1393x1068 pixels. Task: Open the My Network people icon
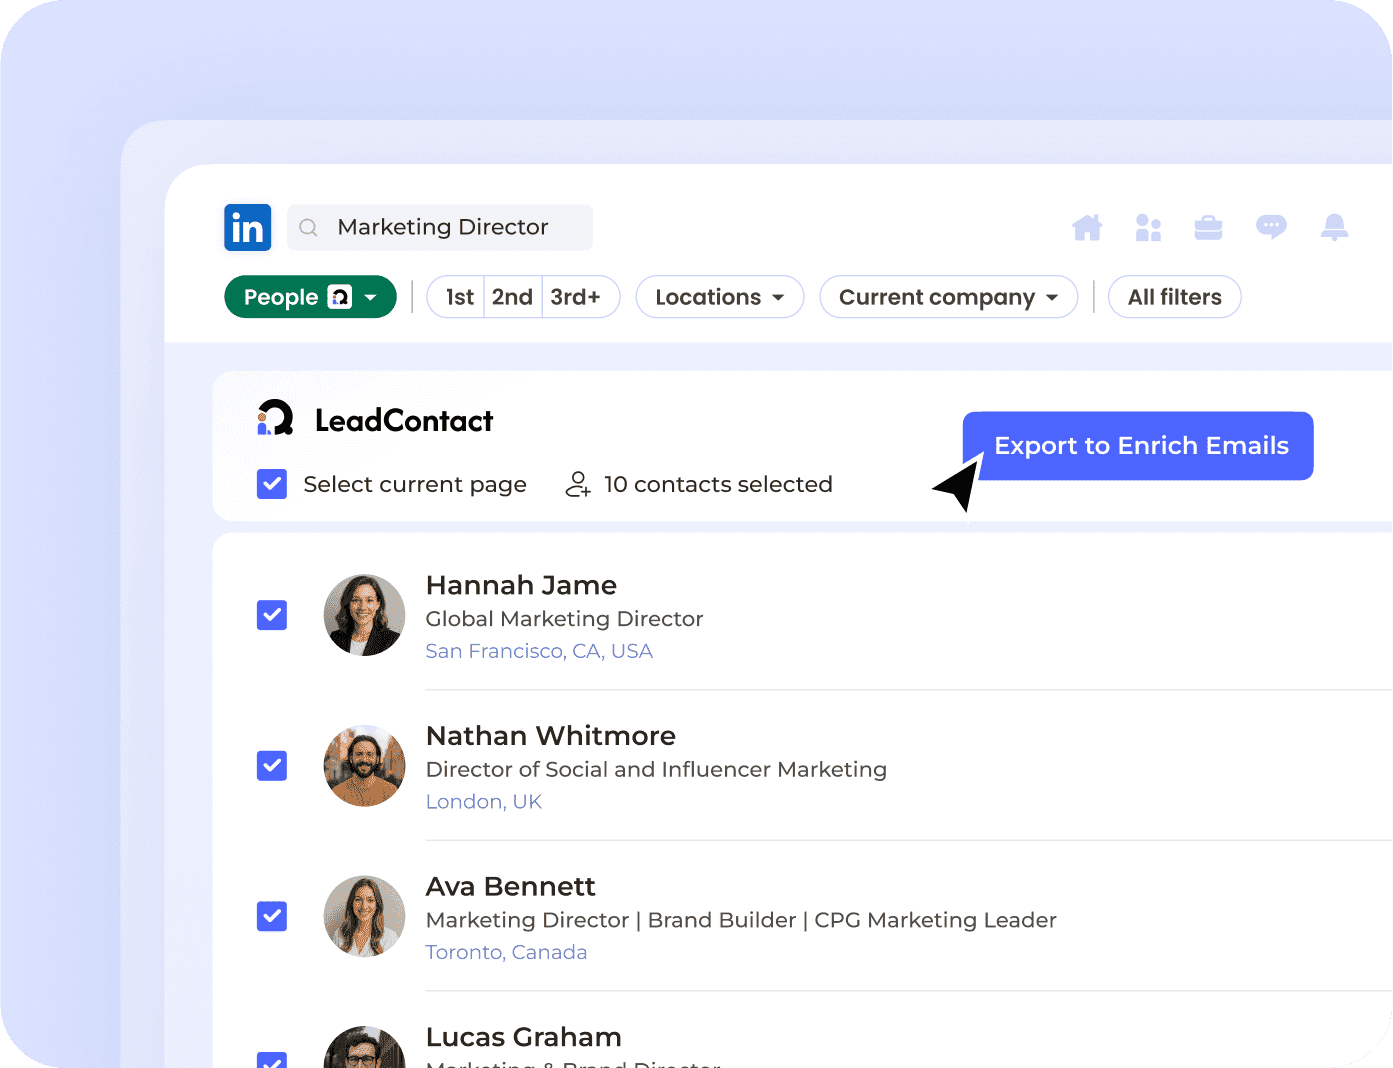(1148, 228)
